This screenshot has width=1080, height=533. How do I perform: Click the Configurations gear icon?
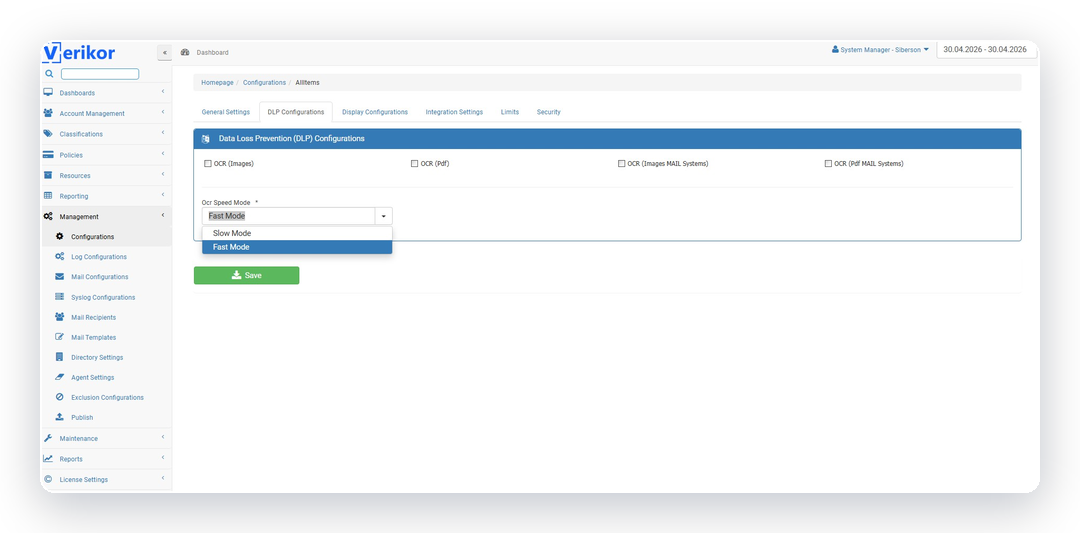pos(59,236)
